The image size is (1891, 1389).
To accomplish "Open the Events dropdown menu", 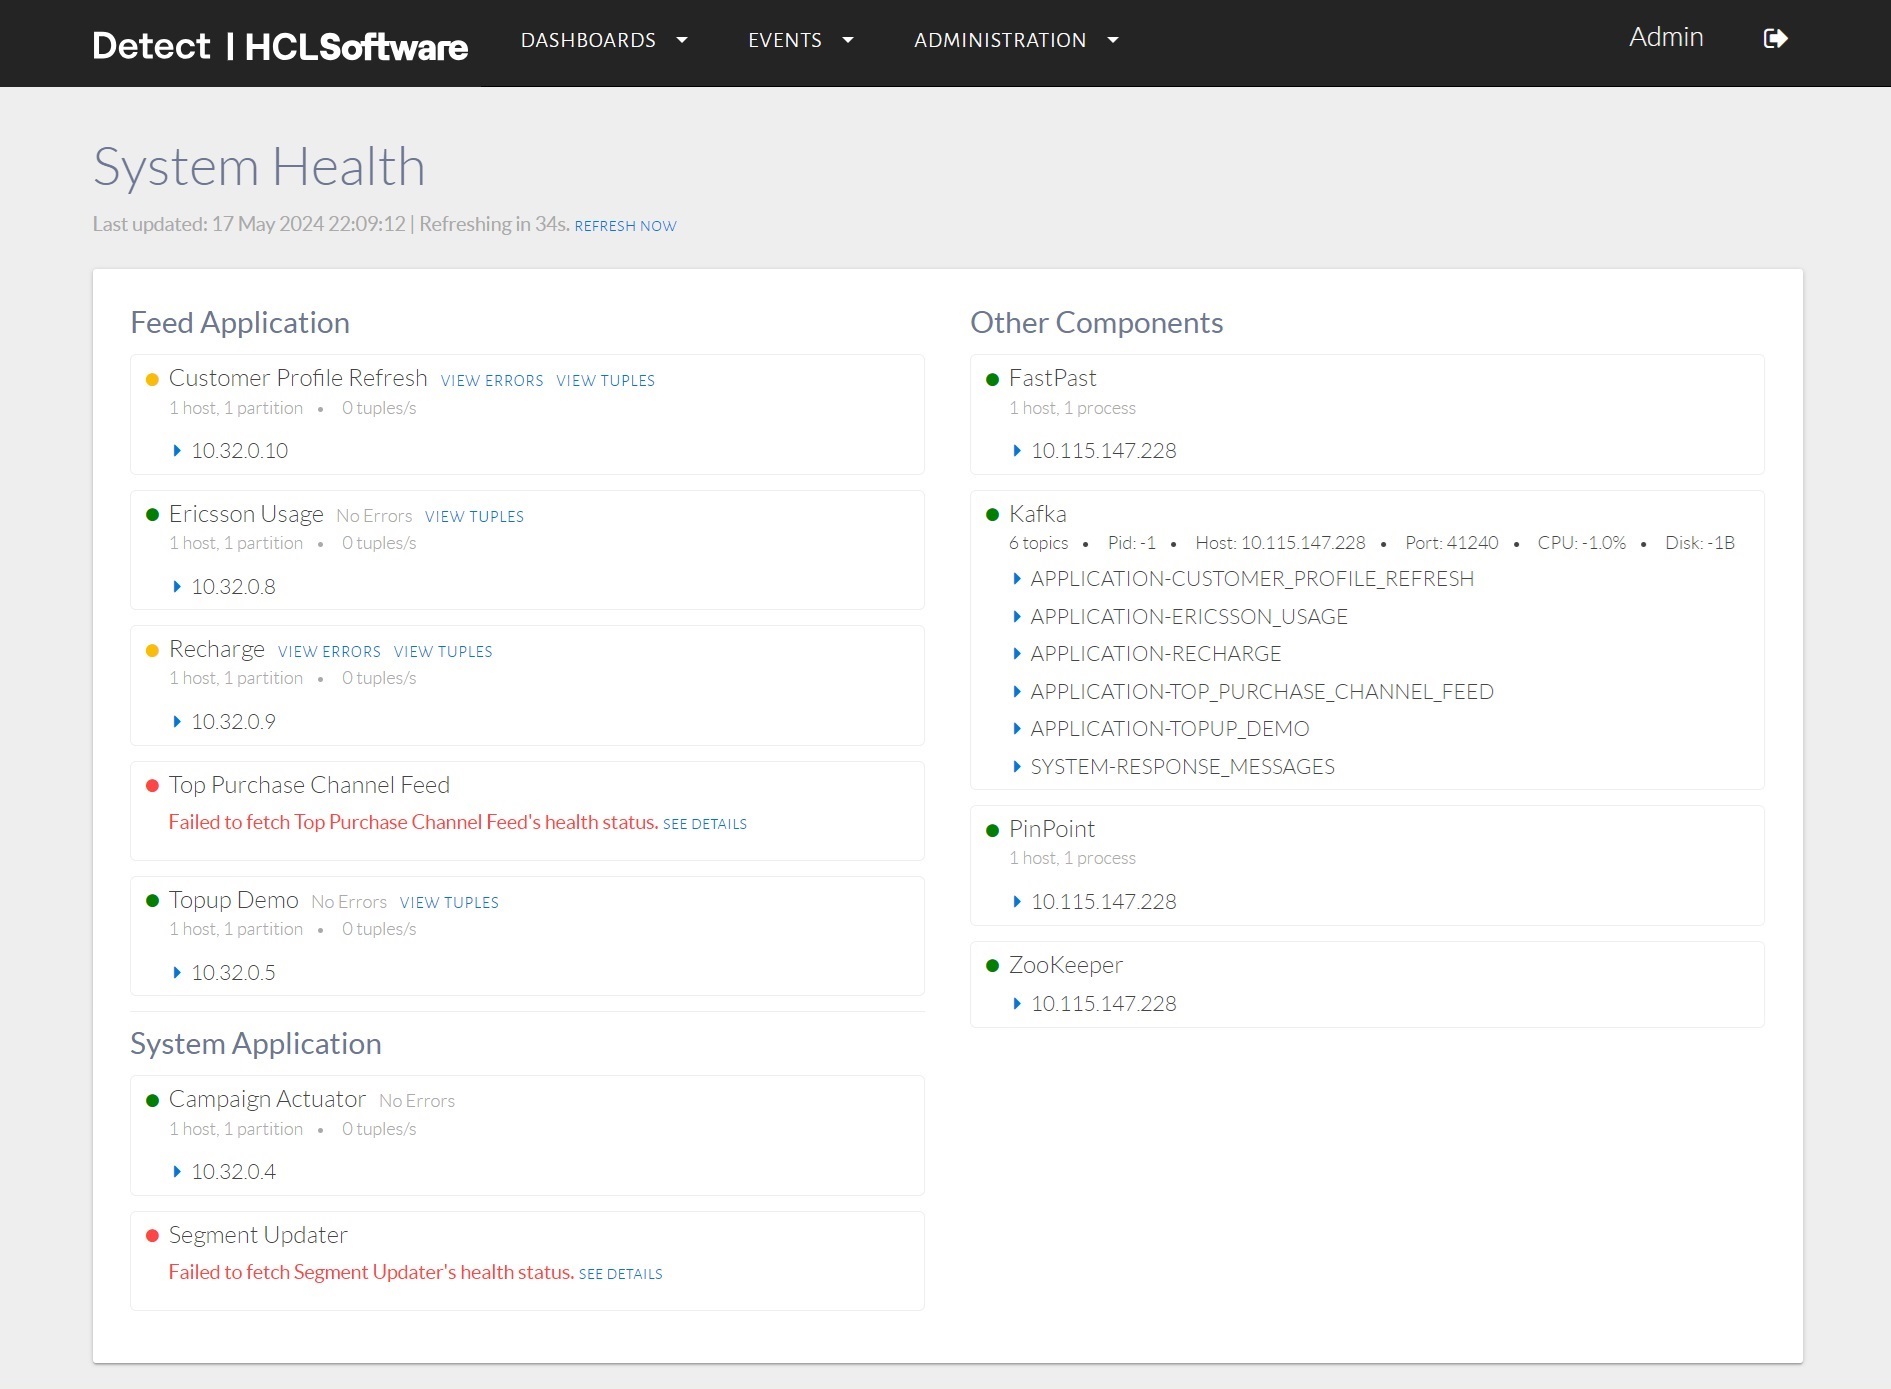I will [800, 40].
